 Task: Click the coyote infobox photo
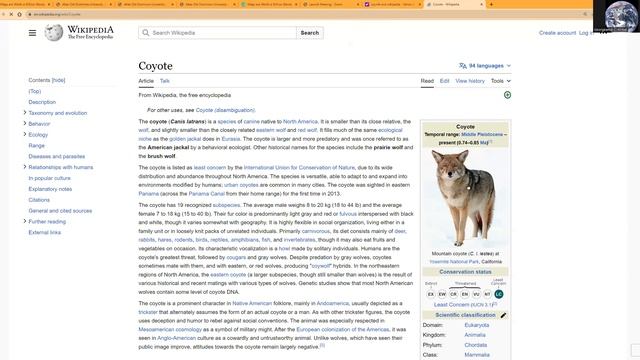465,198
